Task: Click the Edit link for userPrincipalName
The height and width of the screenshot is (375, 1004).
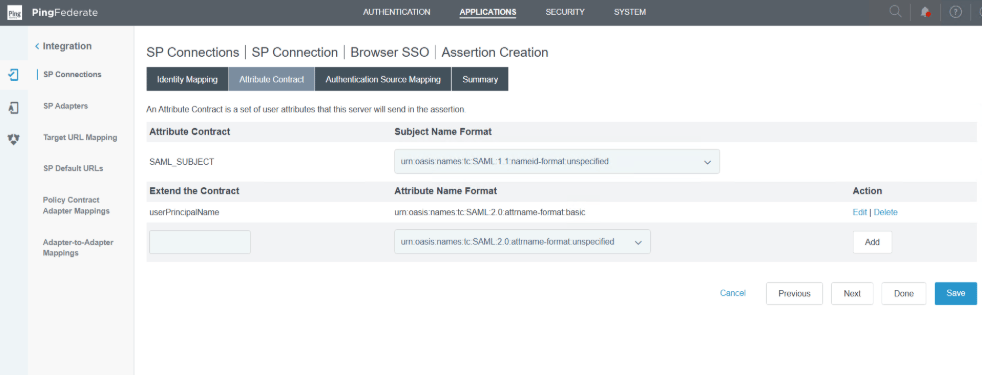Action: [859, 212]
